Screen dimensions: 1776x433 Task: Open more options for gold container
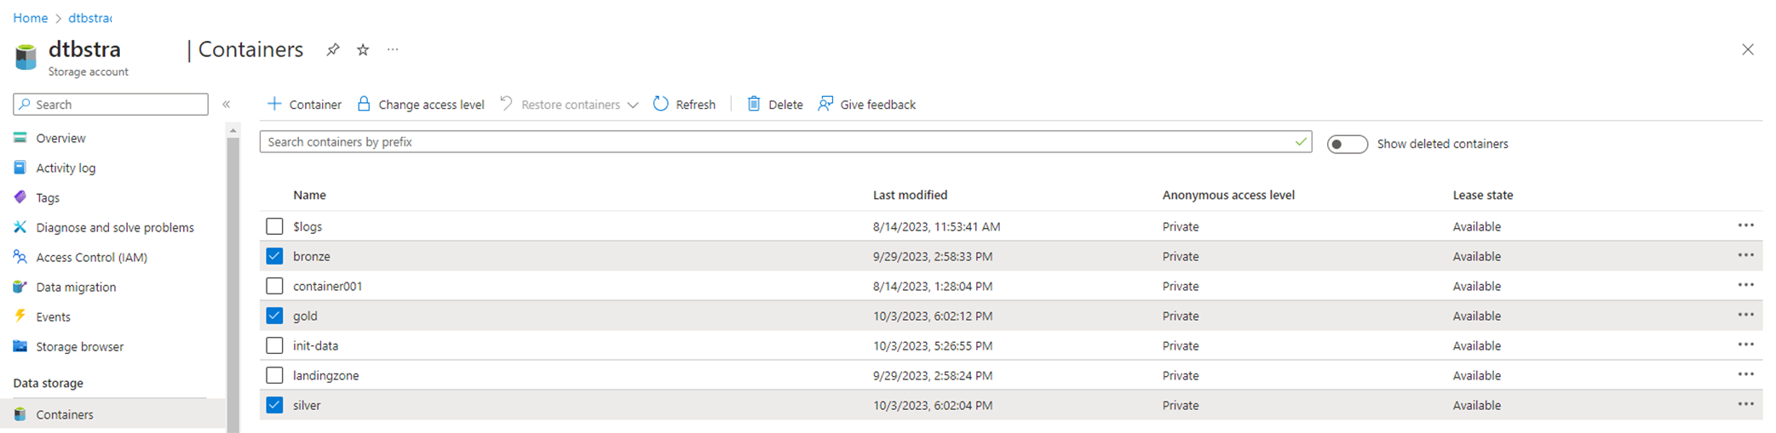coord(1745,315)
